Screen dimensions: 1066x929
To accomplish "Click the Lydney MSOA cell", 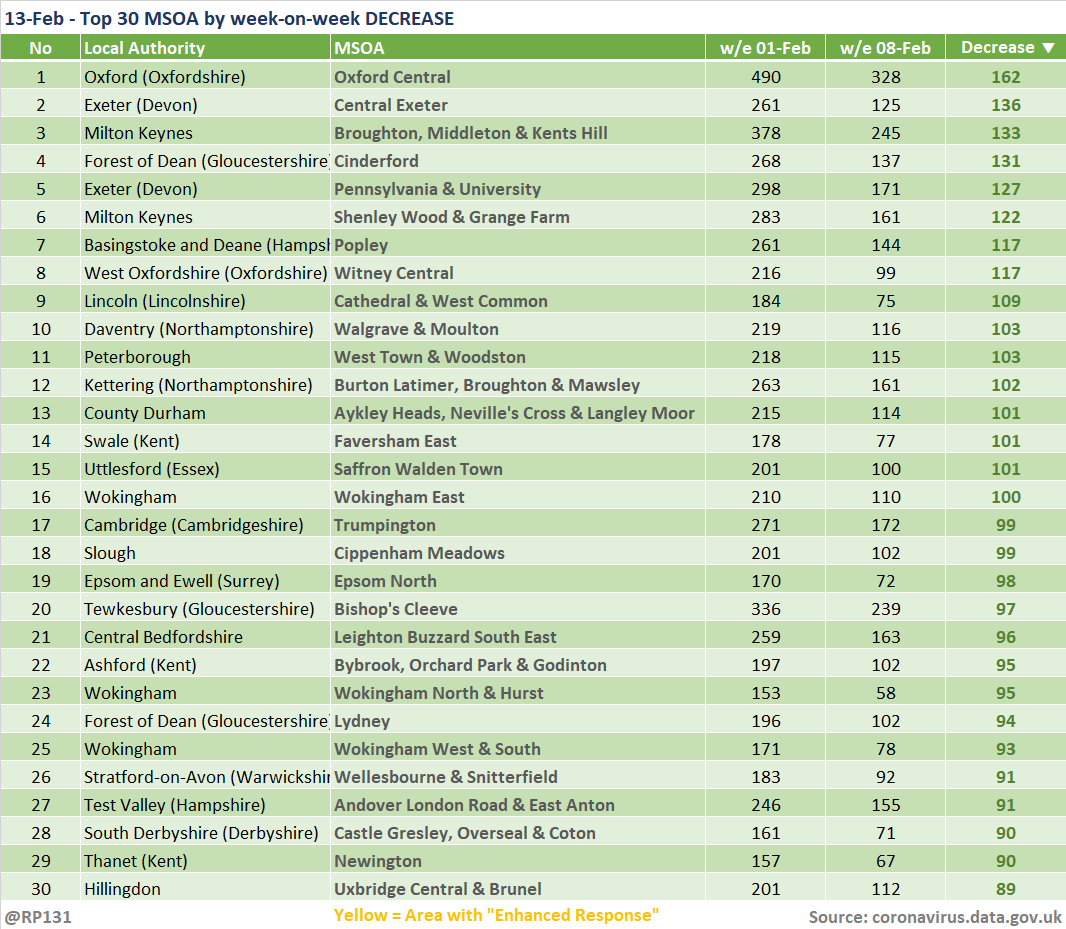I will click(517, 721).
